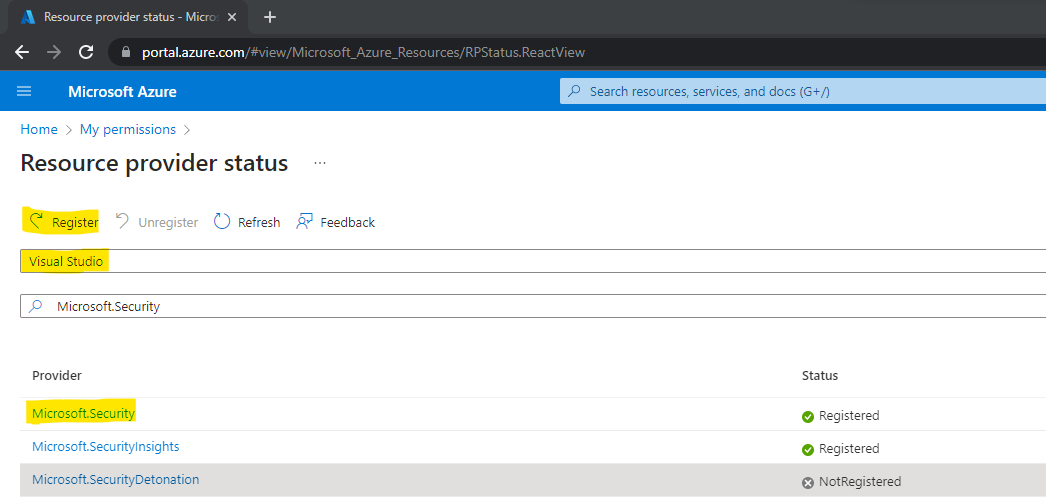This screenshot has height=501, width=1046.
Task: Open the Azure hamburger portal menu
Action: click(x=24, y=91)
